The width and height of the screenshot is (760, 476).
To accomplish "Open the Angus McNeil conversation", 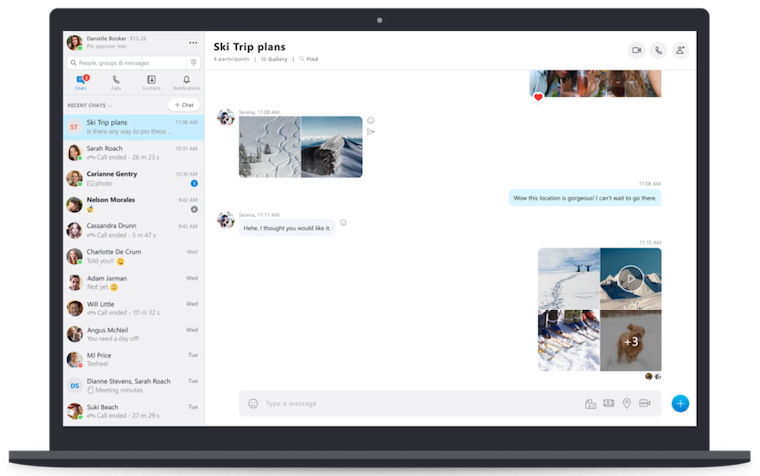I will click(133, 334).
